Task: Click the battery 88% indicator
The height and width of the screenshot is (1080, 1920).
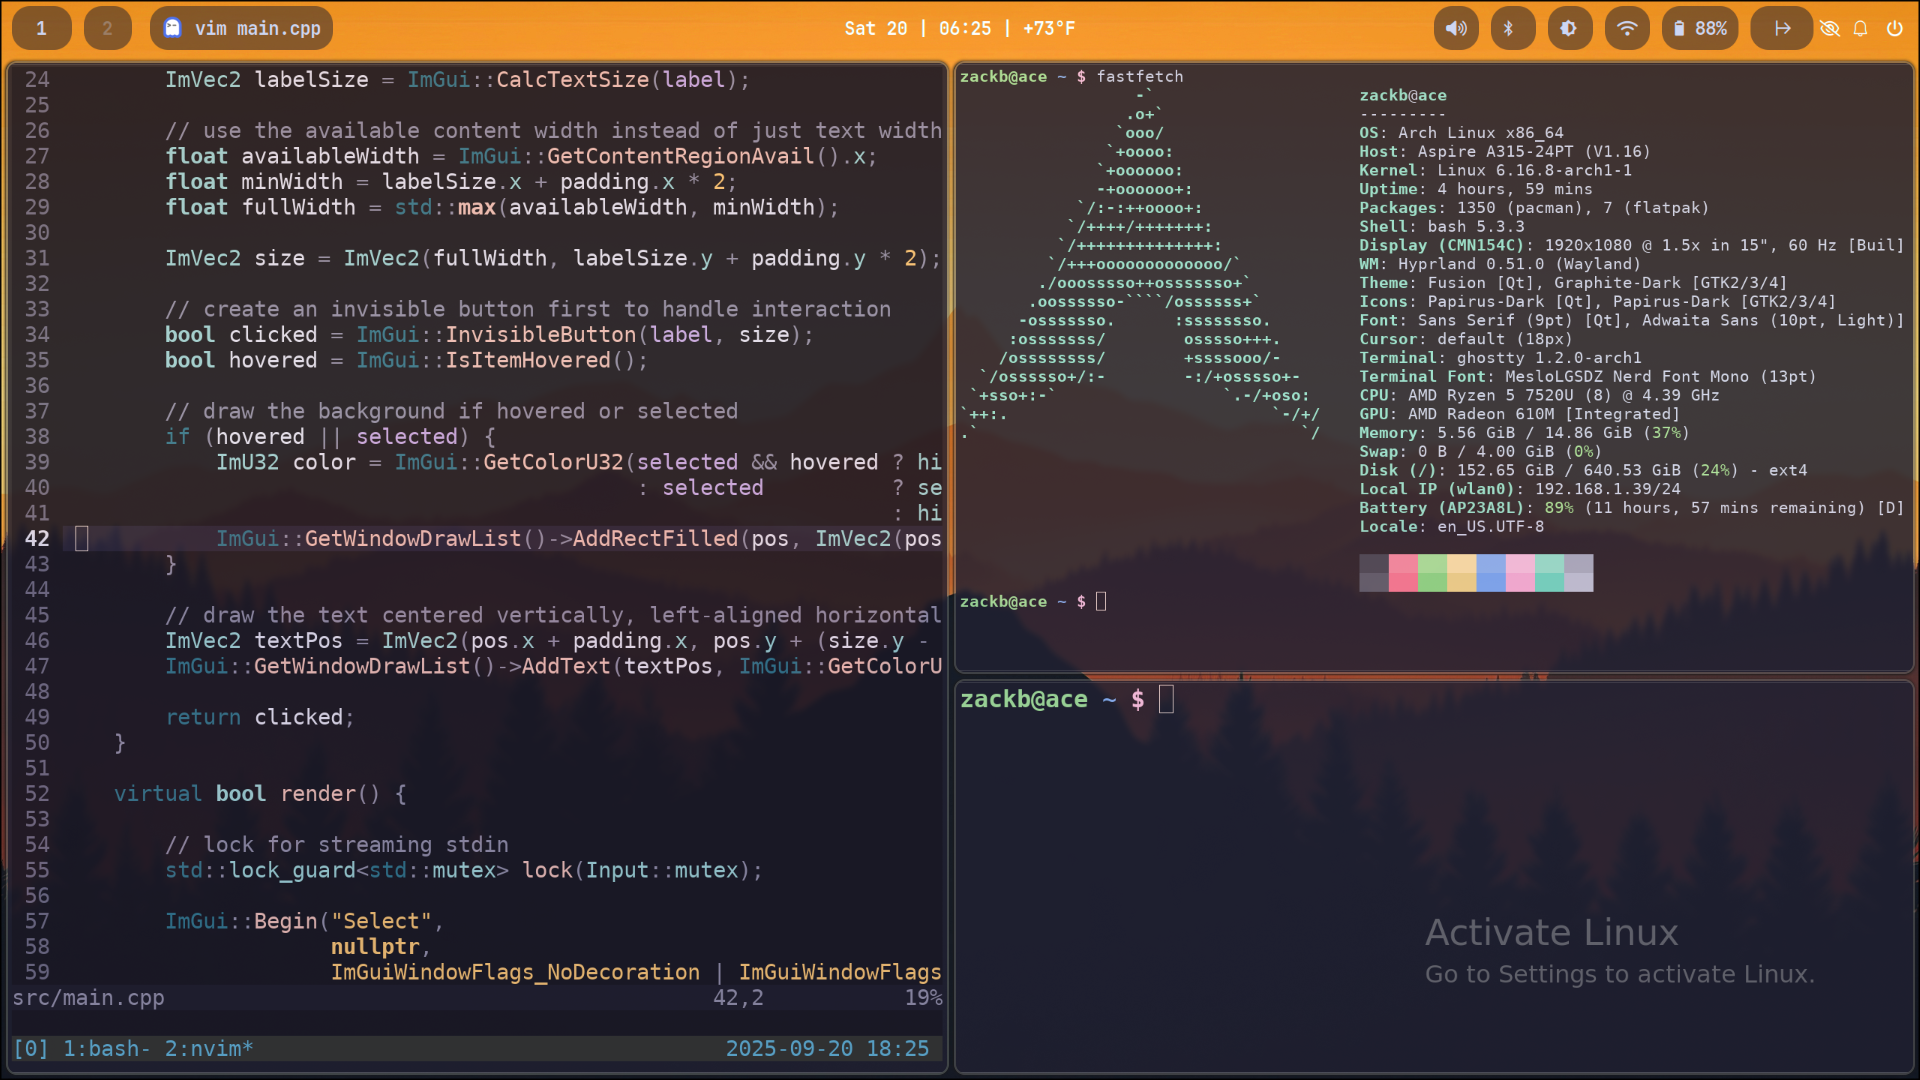Action: 1700,28
